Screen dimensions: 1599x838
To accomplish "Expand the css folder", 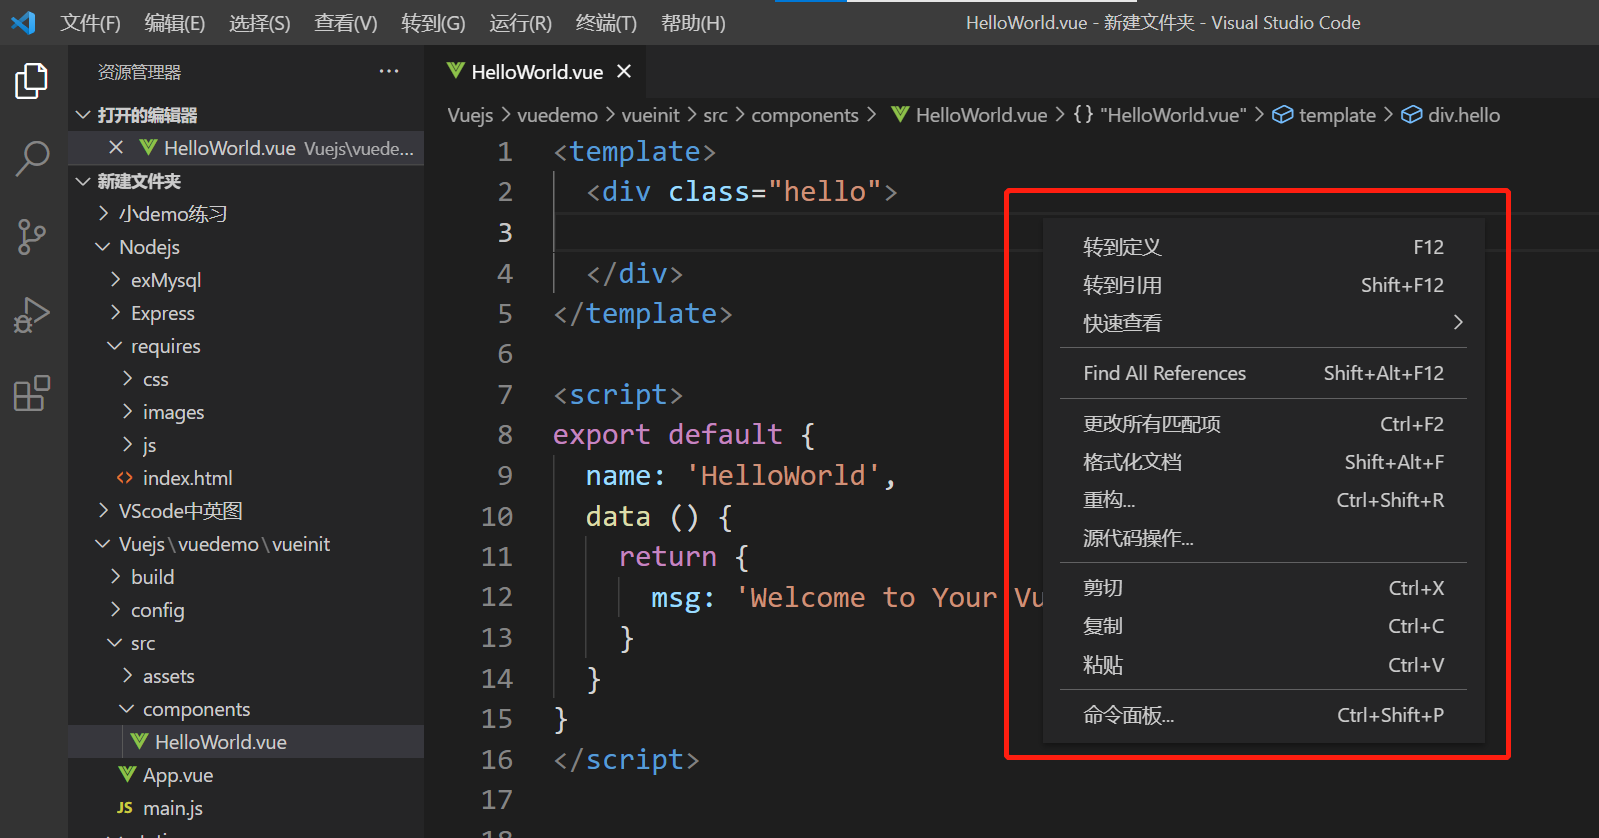I will 127,379.
